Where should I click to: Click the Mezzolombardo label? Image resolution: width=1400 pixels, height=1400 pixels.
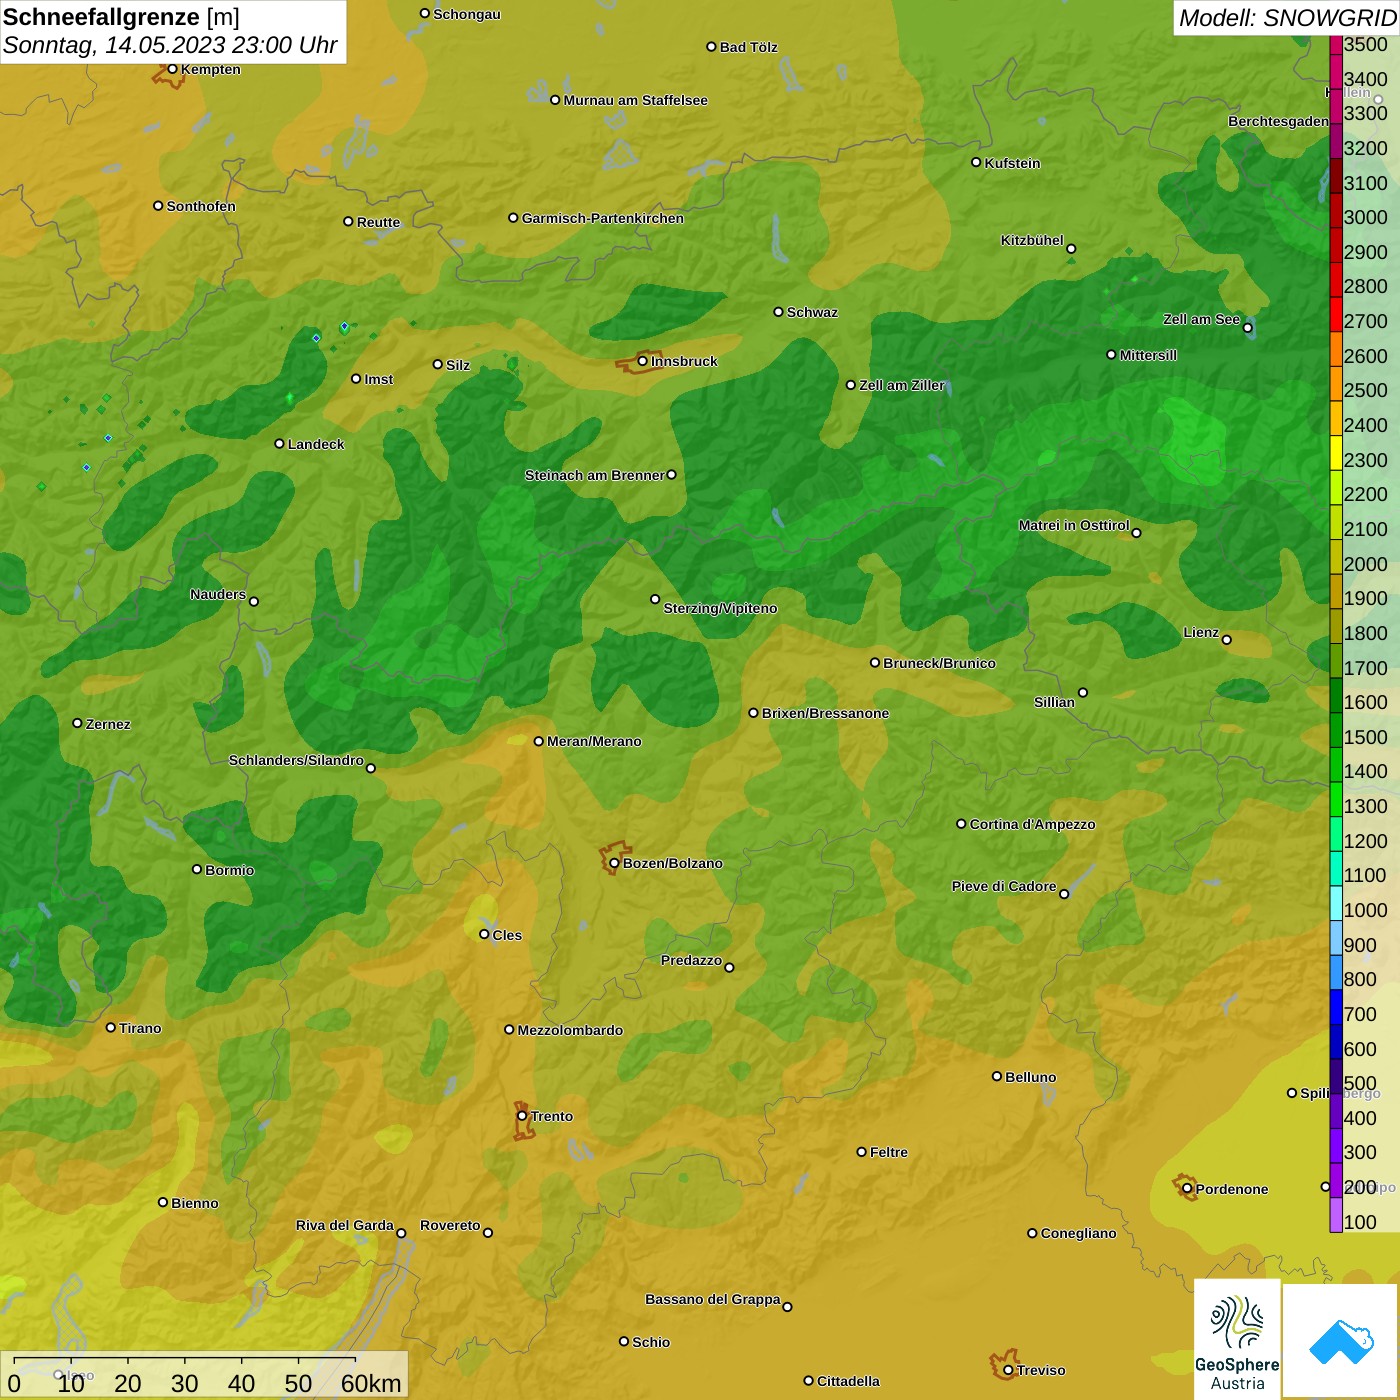tap(570, 1030)
